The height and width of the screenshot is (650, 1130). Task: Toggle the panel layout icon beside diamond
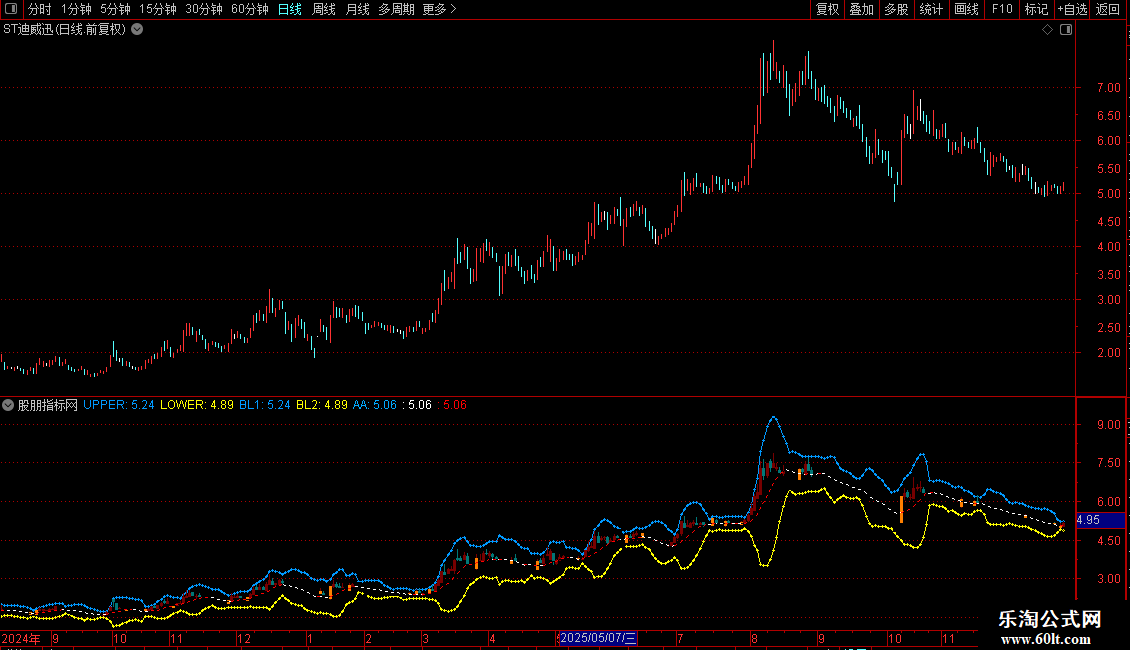(x=1066, y=30)
